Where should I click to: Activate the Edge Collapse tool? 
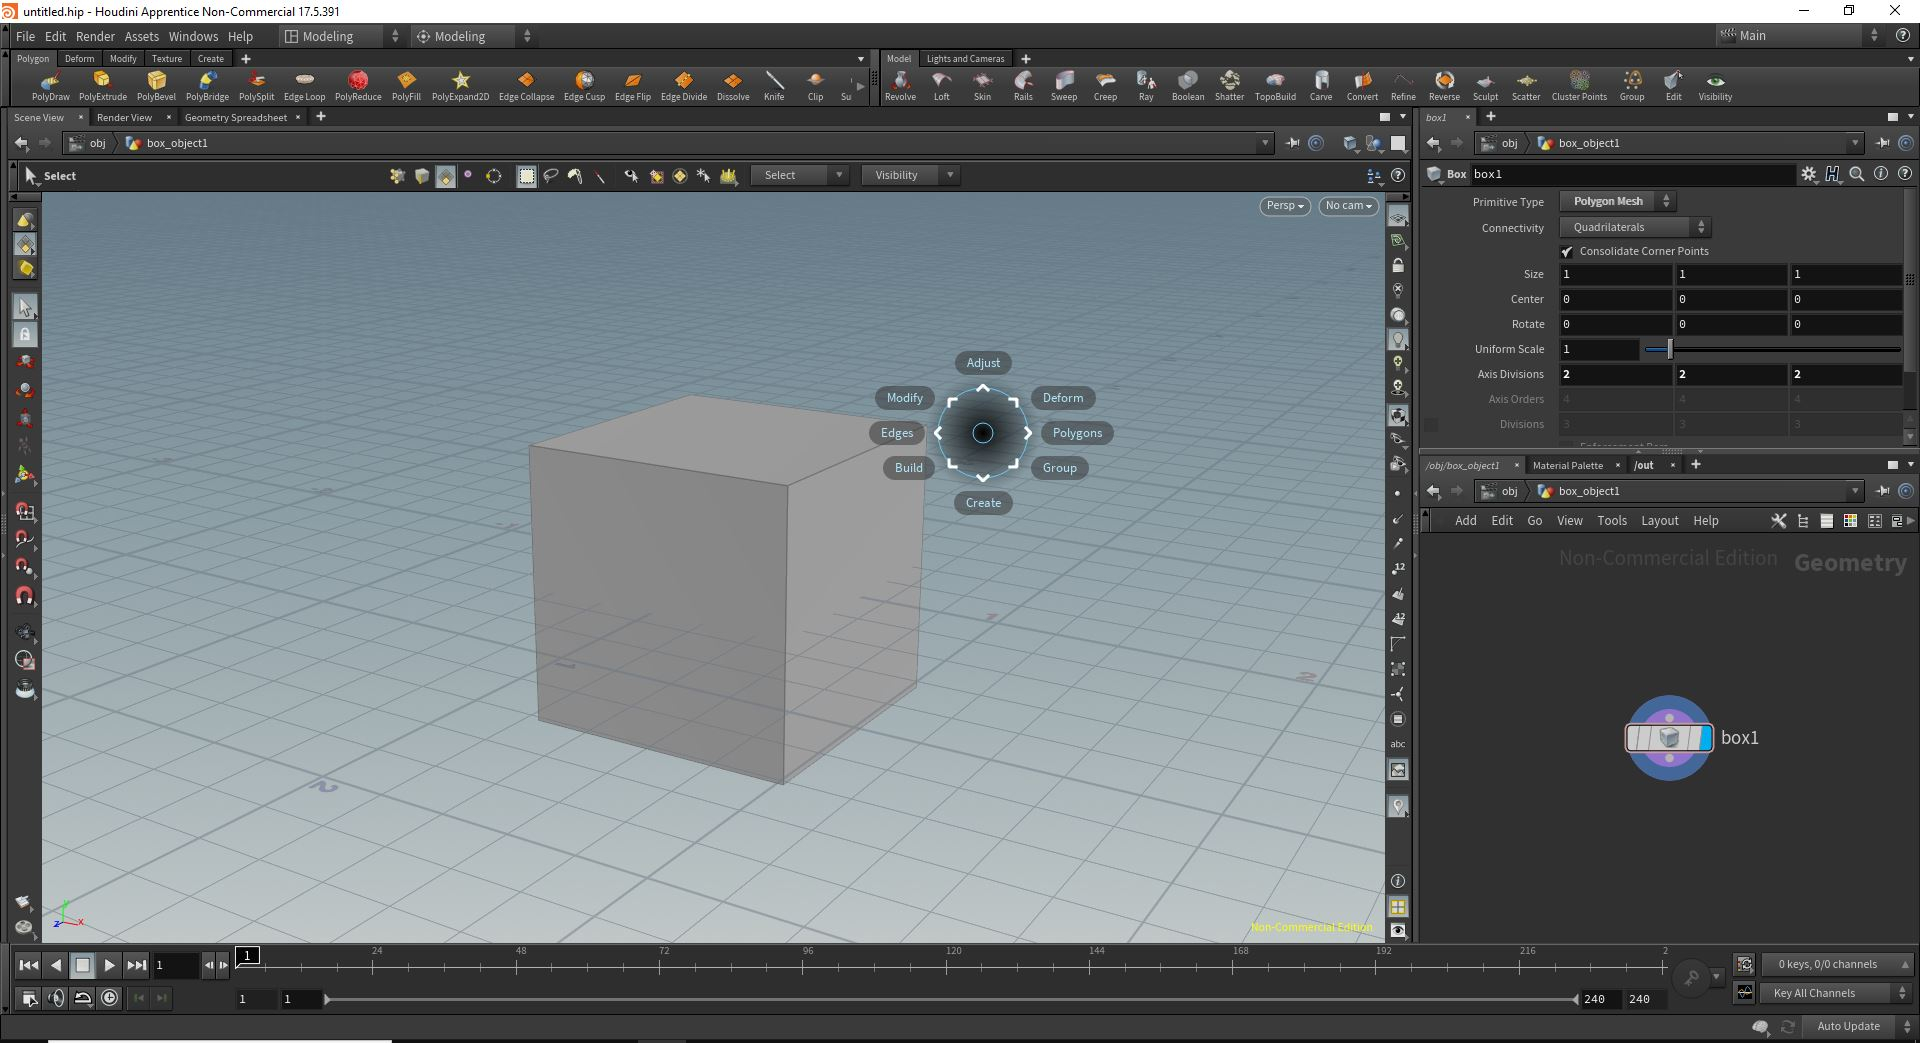pyautogui.click(x=526, y=86)
